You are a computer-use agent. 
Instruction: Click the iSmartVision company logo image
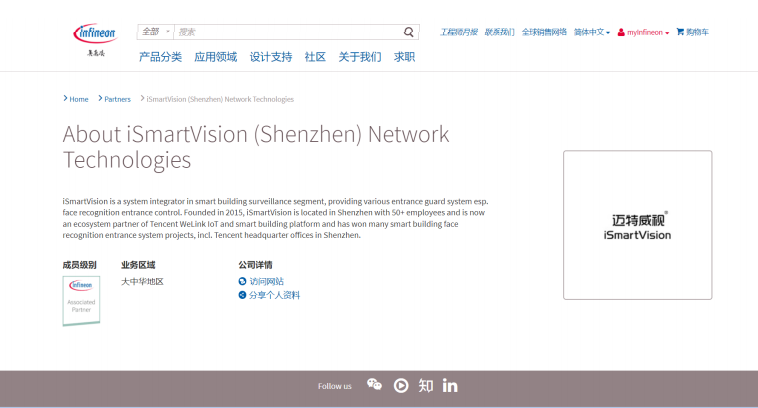[637, 225]
